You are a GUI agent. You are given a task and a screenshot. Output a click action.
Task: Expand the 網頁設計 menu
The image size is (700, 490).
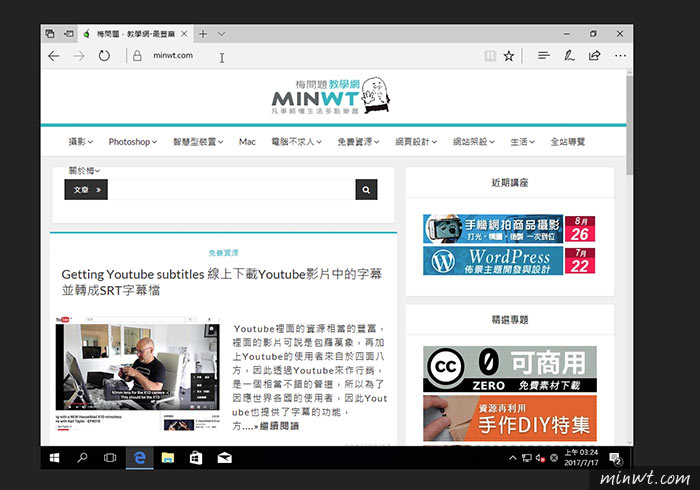(x=416, y=141)
